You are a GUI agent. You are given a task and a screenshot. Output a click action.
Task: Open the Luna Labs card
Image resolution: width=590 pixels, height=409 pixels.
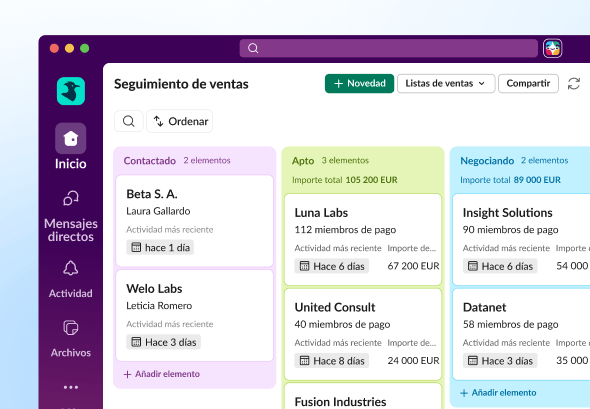coord(363,240)
